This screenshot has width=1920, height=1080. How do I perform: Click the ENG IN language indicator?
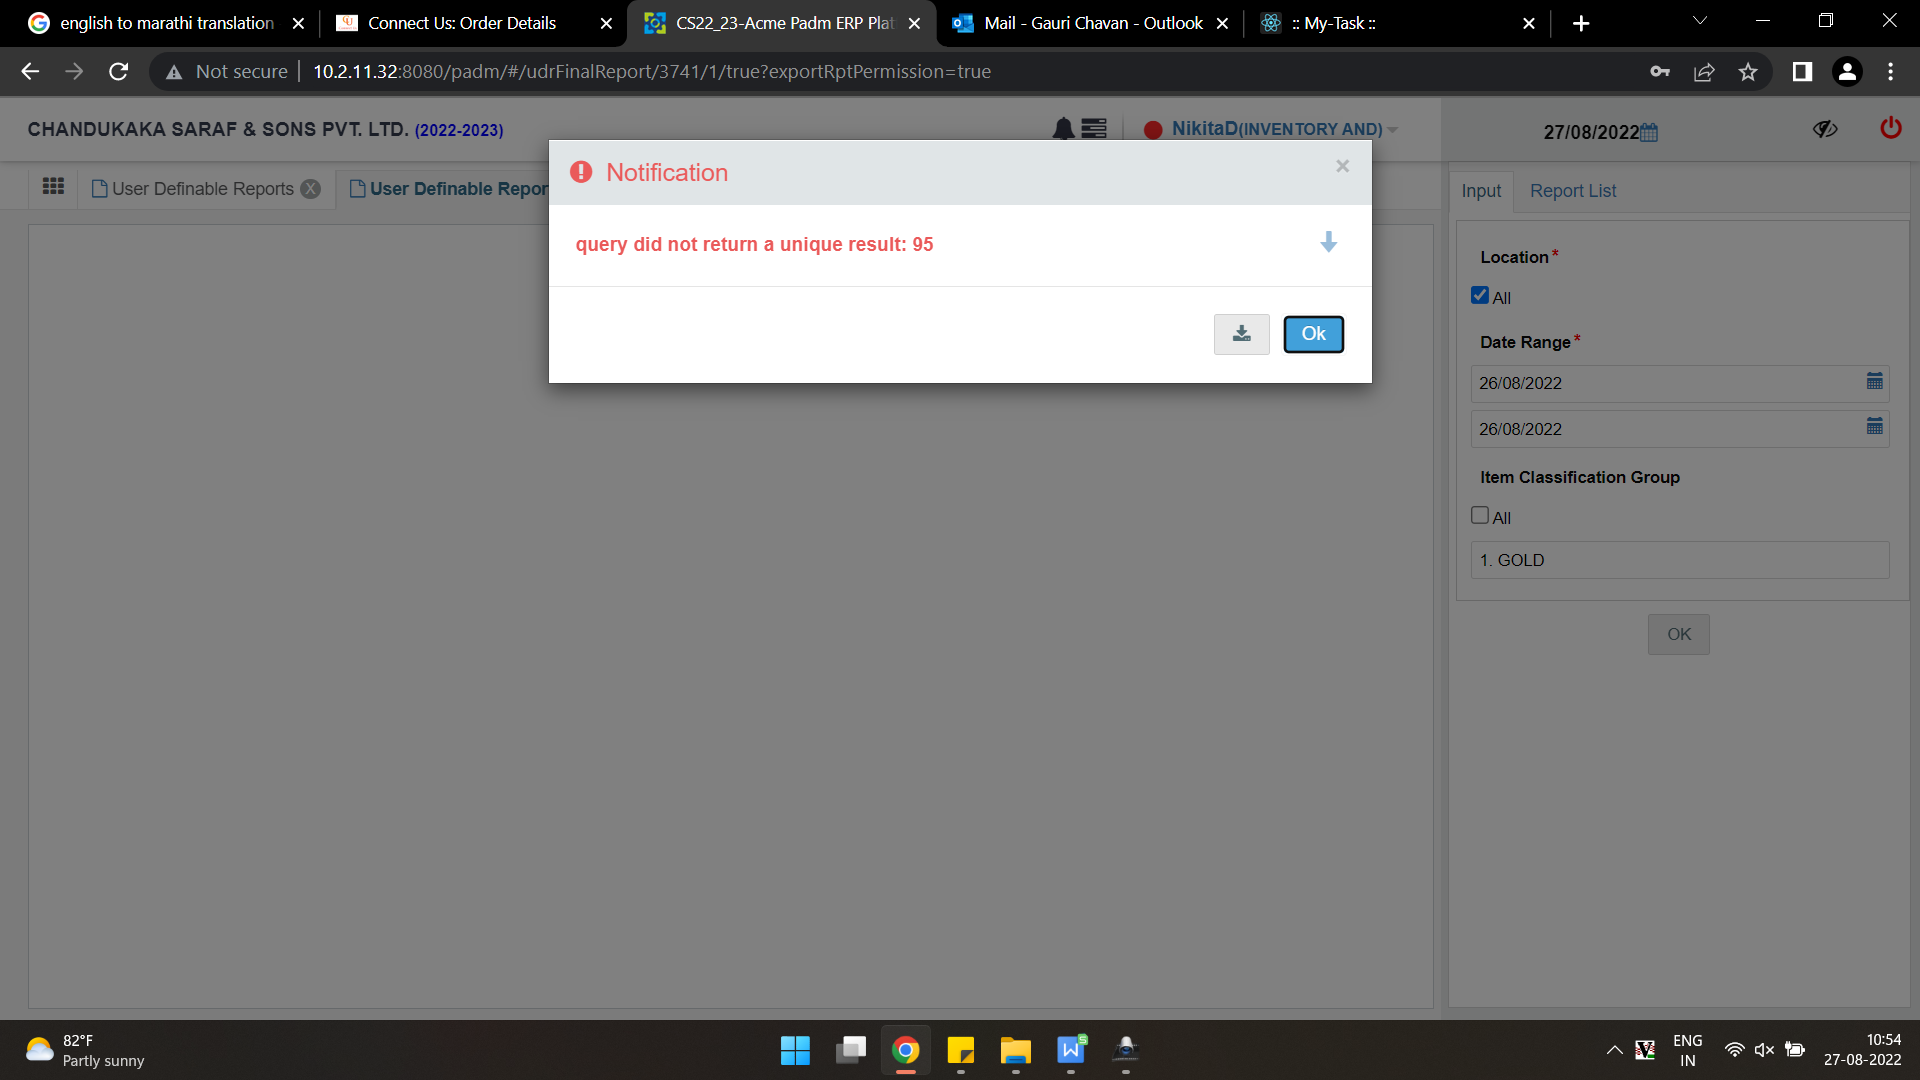pyautogui.click(x=1688, y=1050)
